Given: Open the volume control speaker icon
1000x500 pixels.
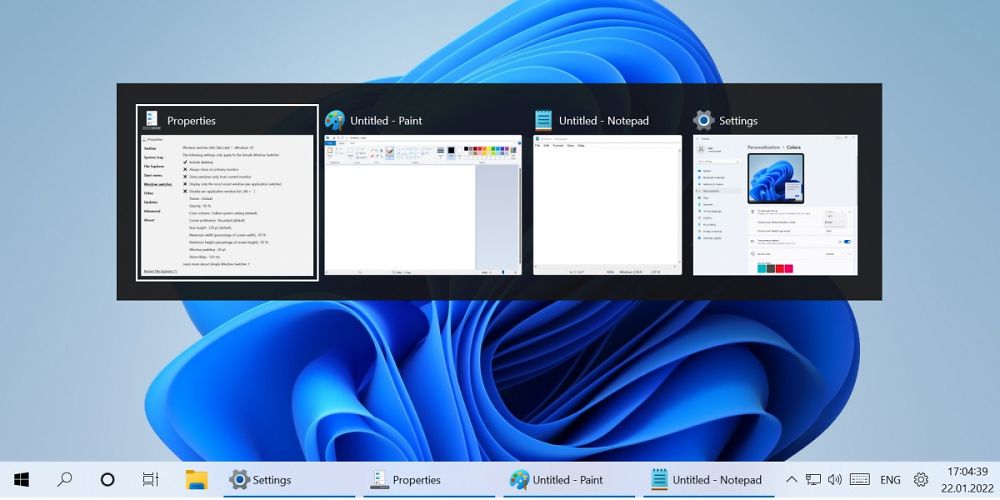Looking at the screenshot, I should click(835, 480).
